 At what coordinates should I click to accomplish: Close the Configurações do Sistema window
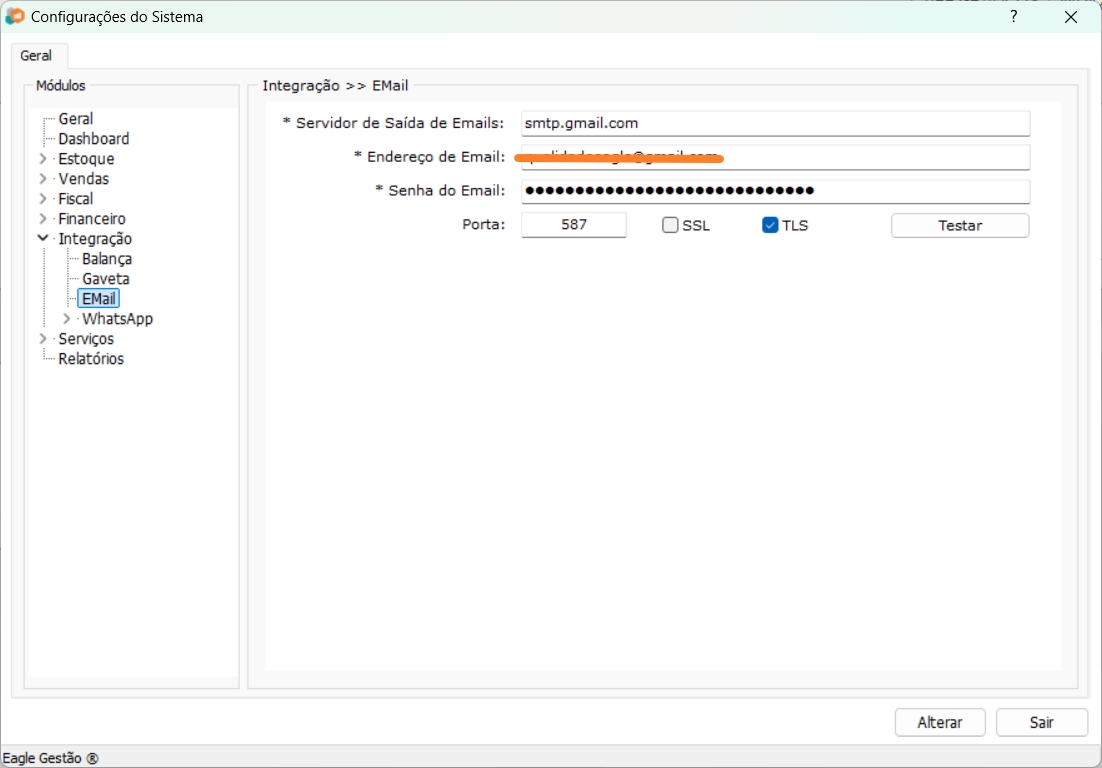pos(1070,17)
